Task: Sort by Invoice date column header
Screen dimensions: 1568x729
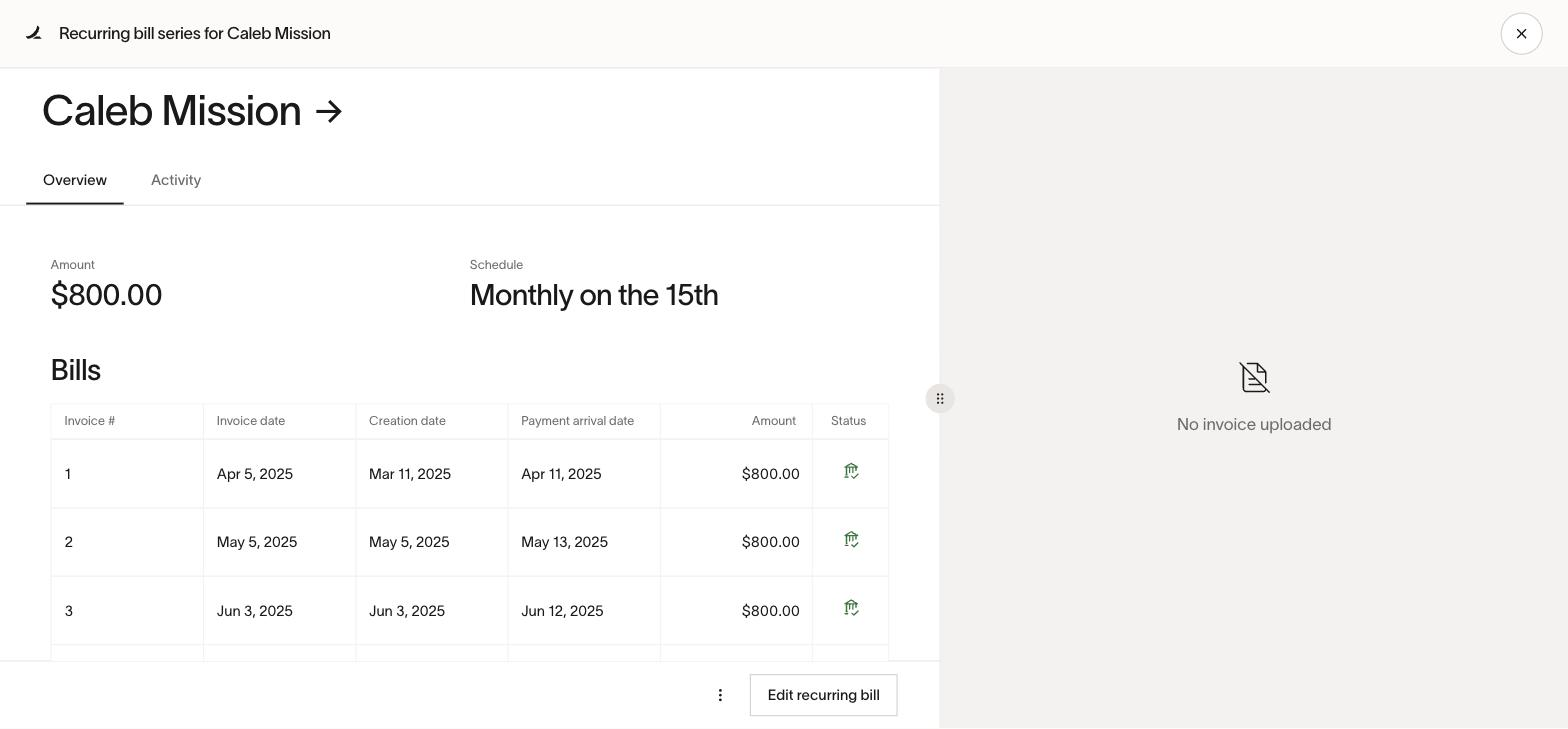Action: pyautogui.click(x=251, y=421)
